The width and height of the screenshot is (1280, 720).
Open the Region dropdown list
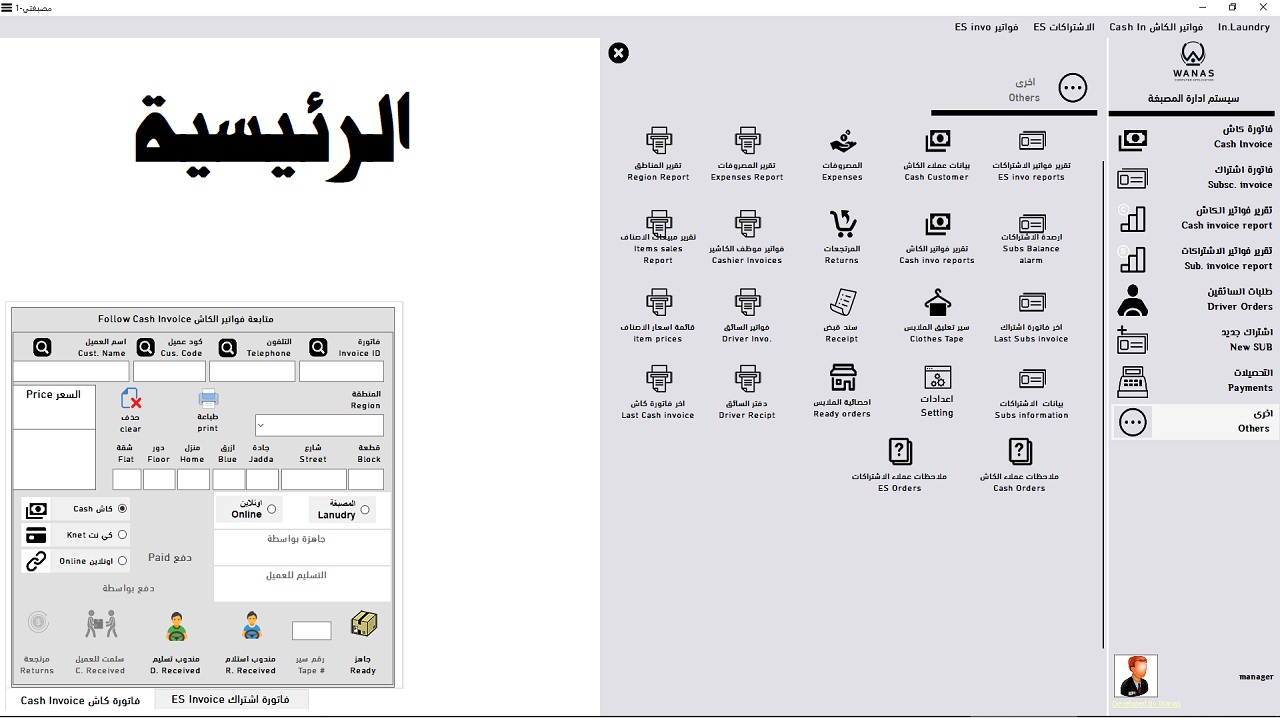320,425
